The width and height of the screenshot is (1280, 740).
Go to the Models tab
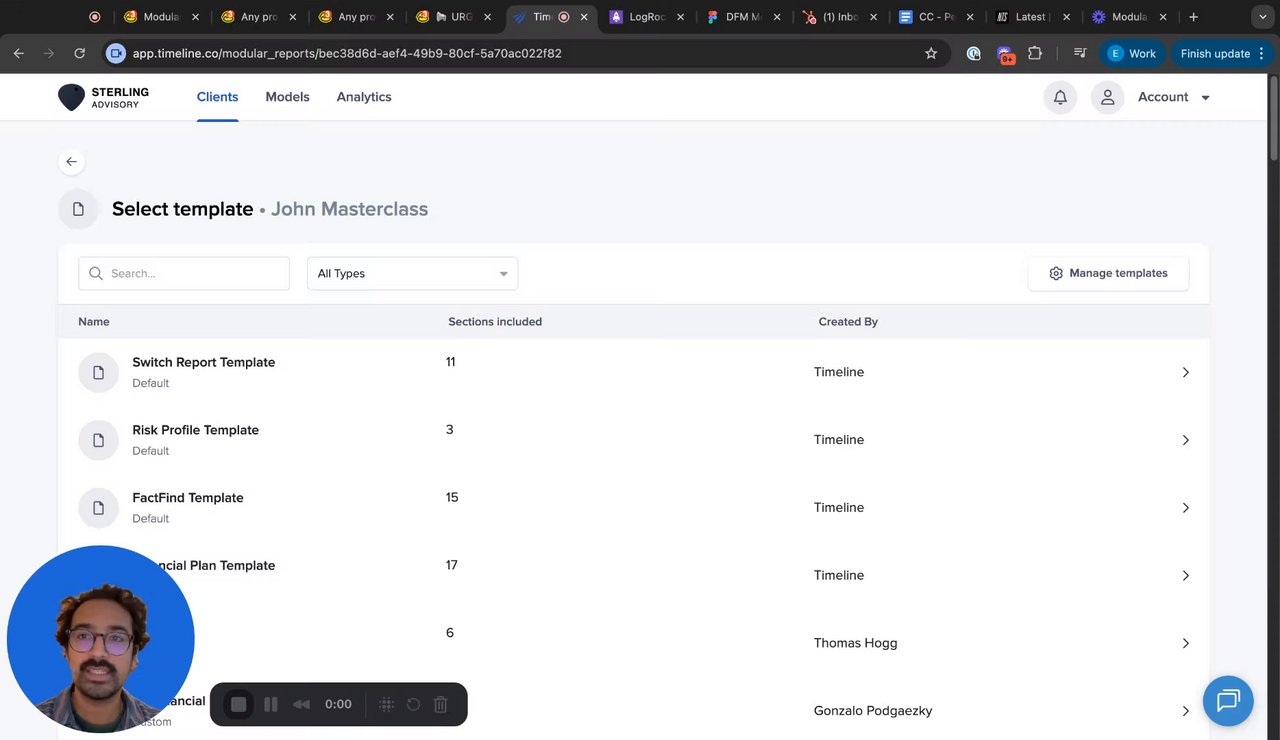click(287, 97)
